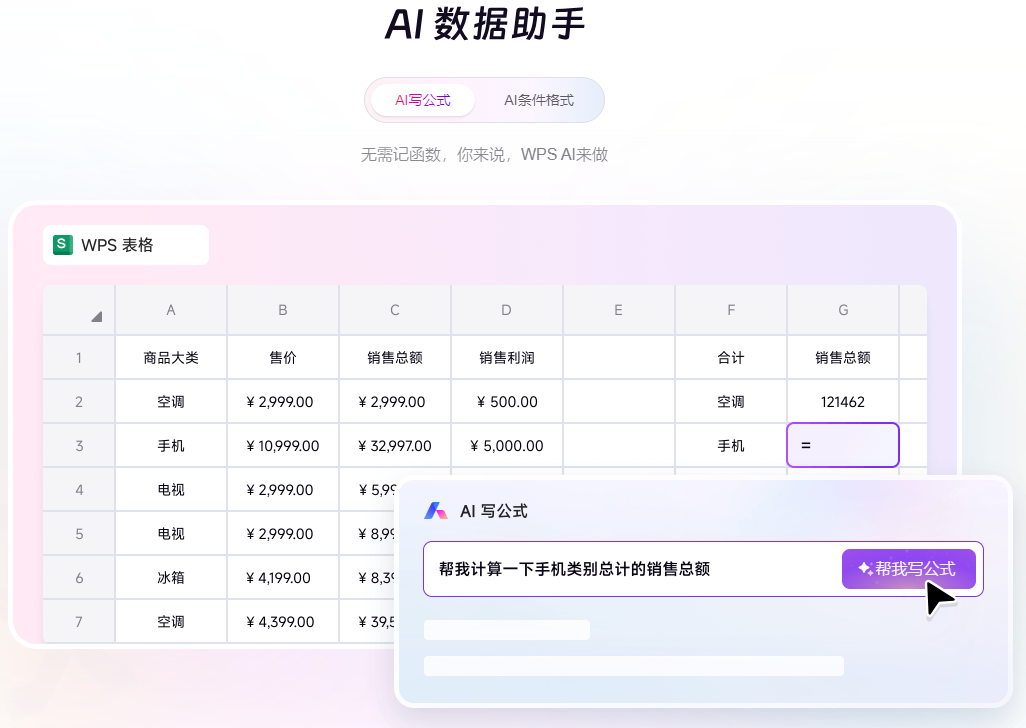This screenshot has height=728, width=1026.
Task: Click the 商品大类 header cell
Action: coord(171,358)
